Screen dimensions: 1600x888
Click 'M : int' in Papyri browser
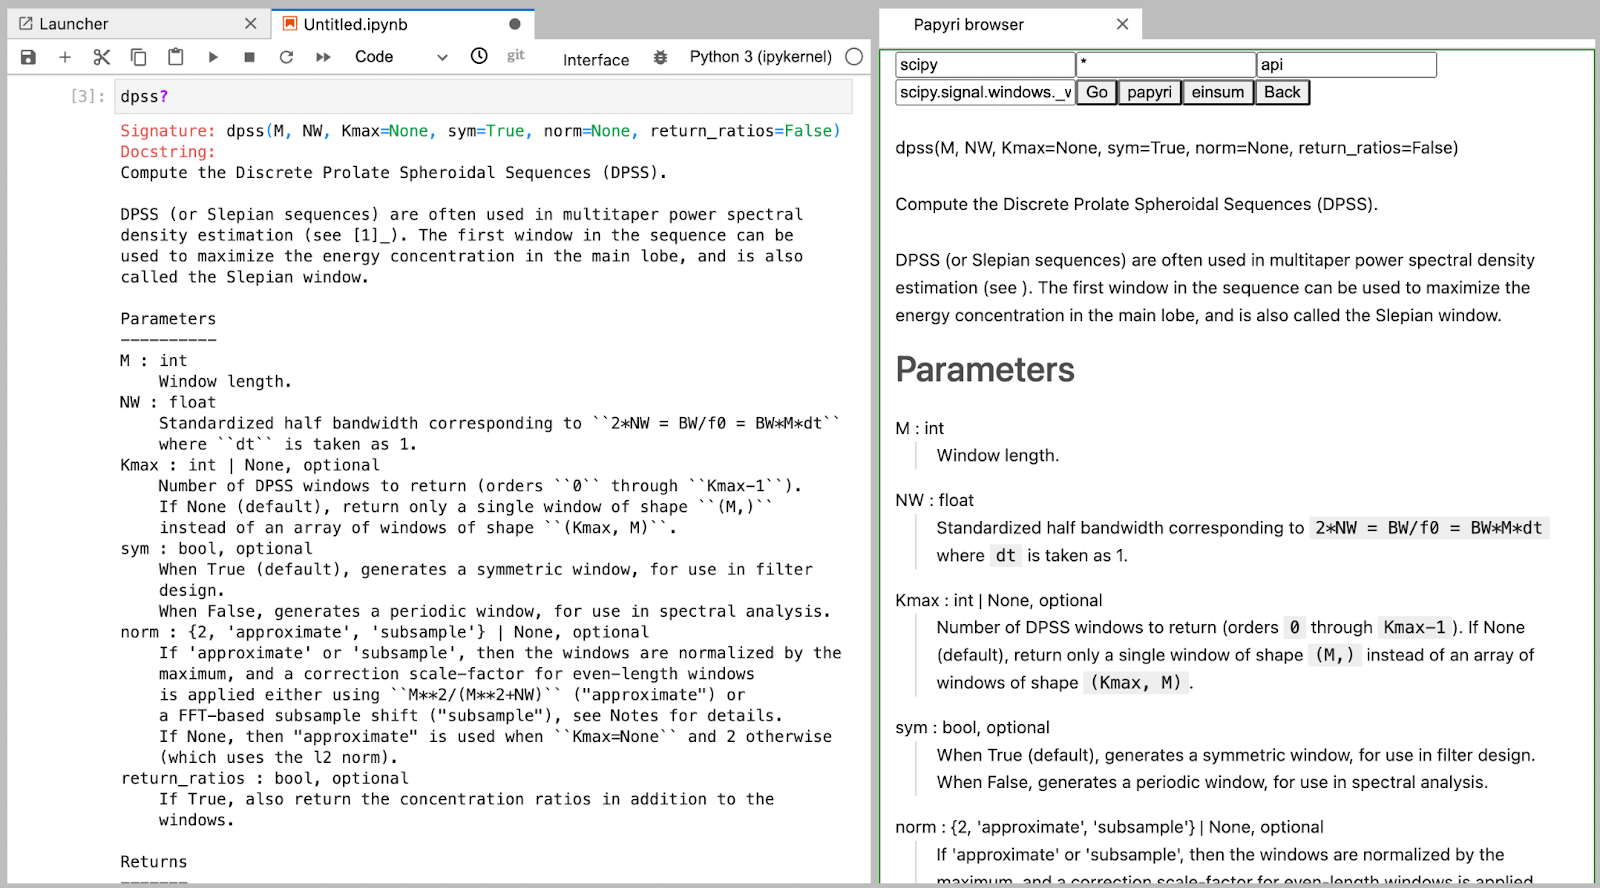click(920, 428)
